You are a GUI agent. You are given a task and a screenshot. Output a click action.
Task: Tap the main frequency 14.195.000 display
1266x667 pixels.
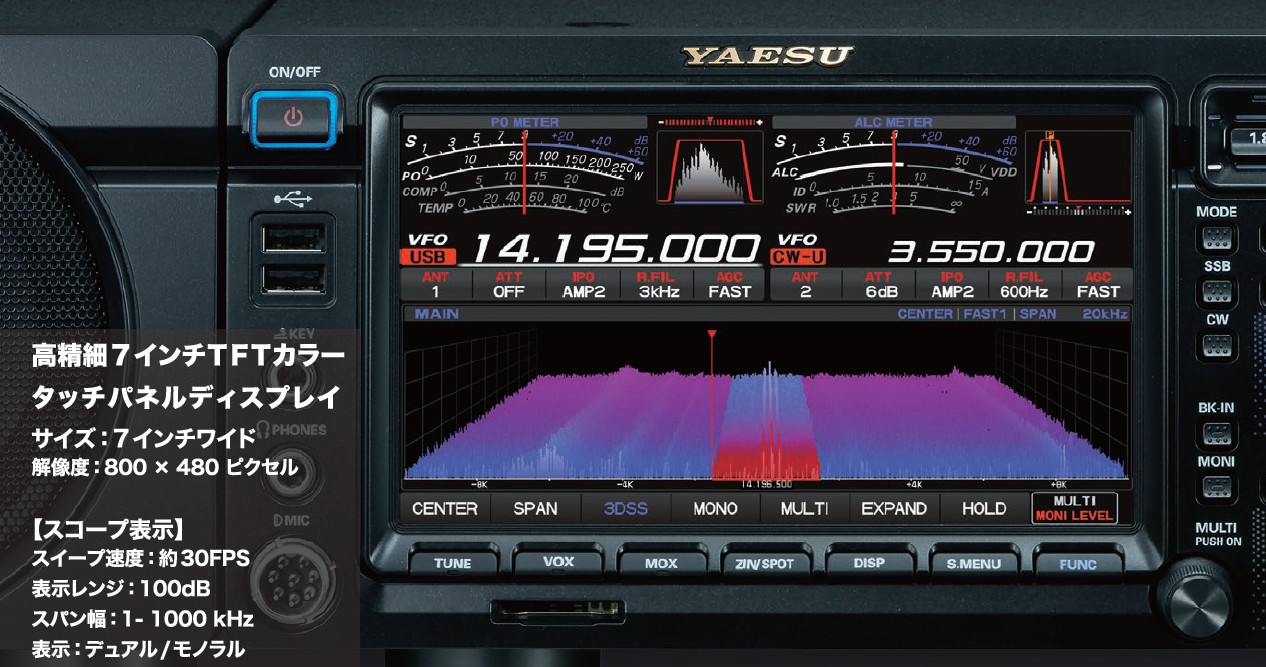click(614, 250)
